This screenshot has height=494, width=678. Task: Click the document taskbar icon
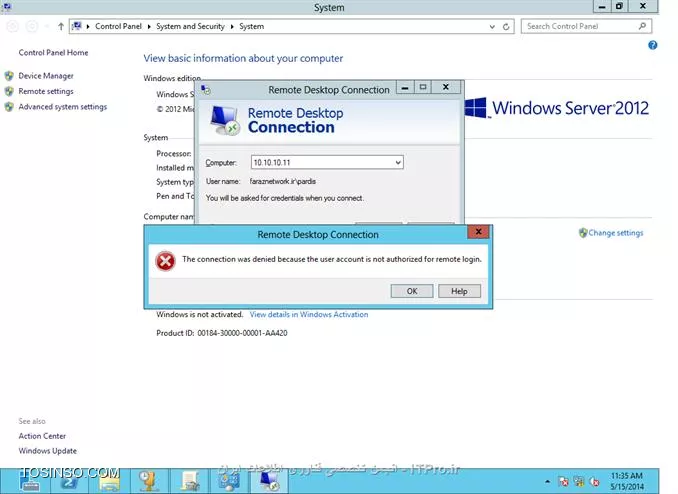tap(189, 481)
